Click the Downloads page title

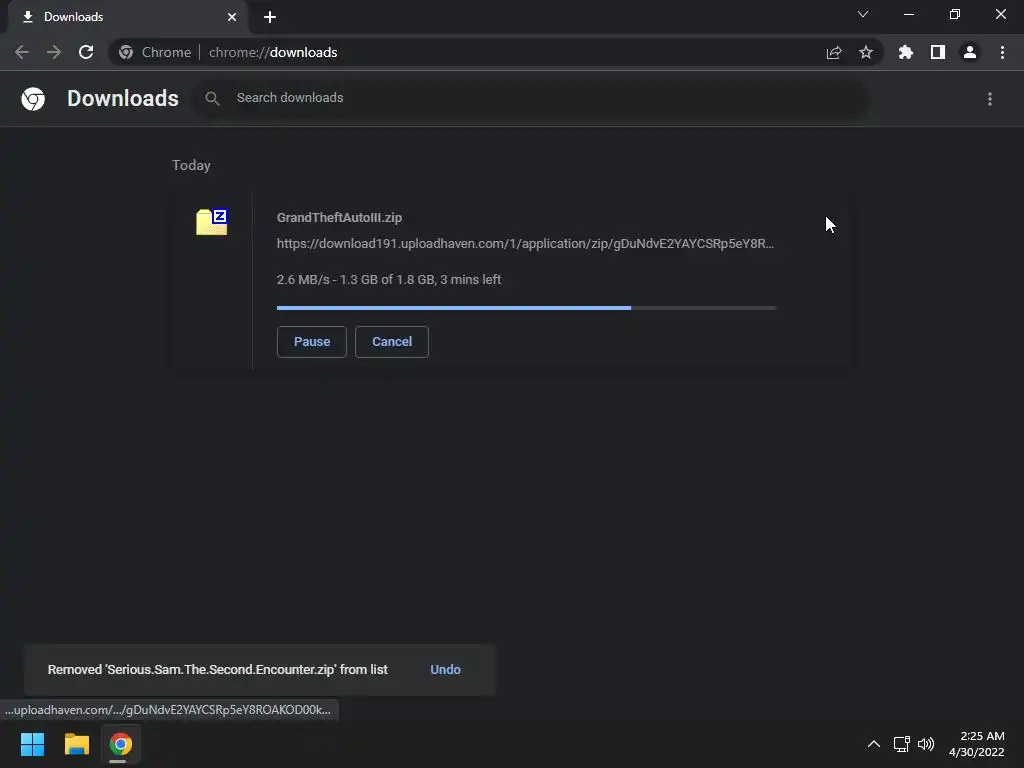tap(123, 99)
